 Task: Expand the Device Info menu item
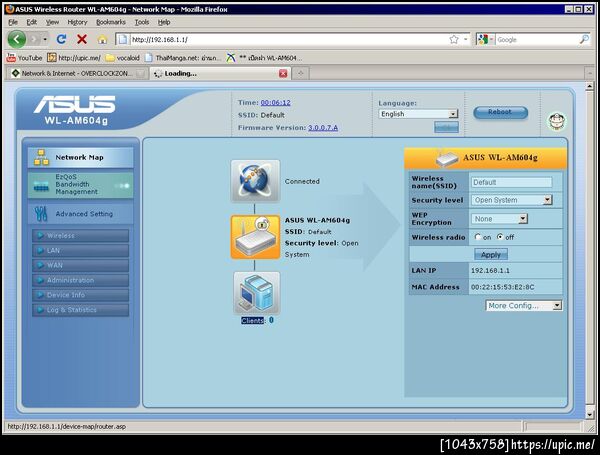(80, 295)
